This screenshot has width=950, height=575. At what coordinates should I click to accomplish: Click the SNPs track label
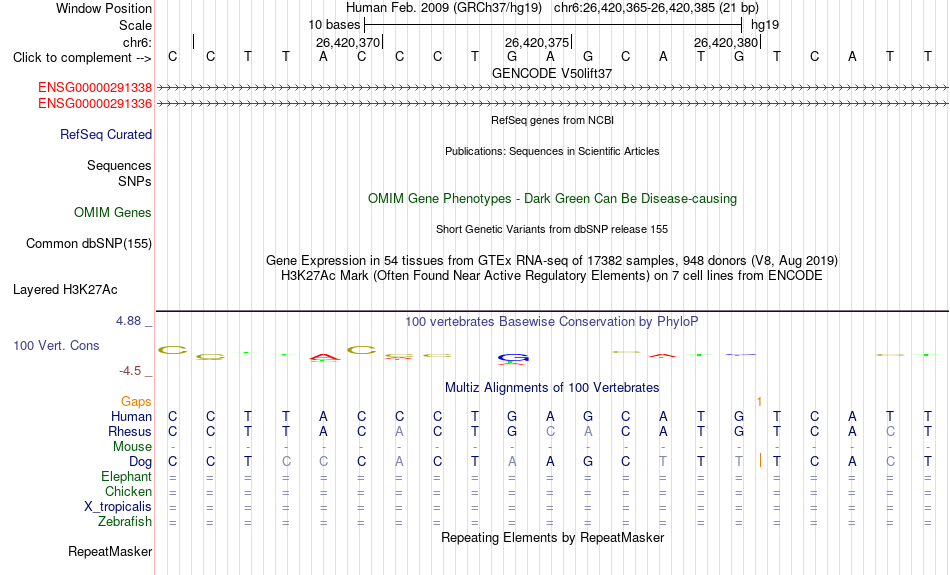click(135, 181)
